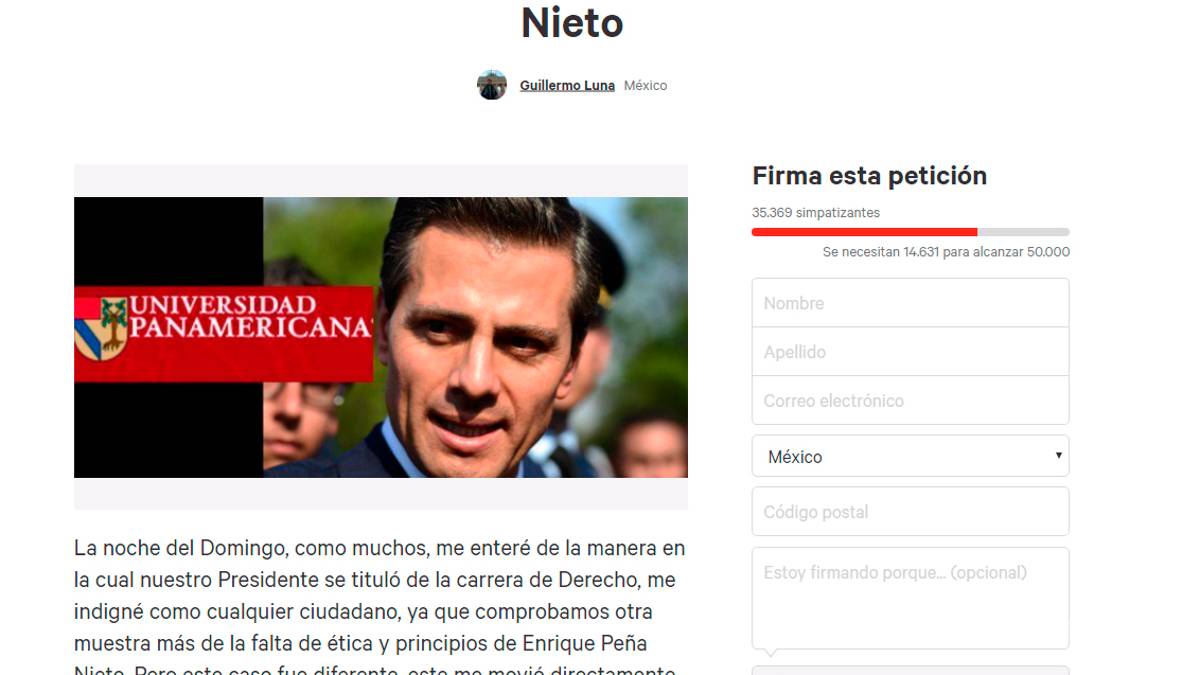1200x675 pixels.
Task: Click the red filled part of the progress bar
Action: [864, 232]
